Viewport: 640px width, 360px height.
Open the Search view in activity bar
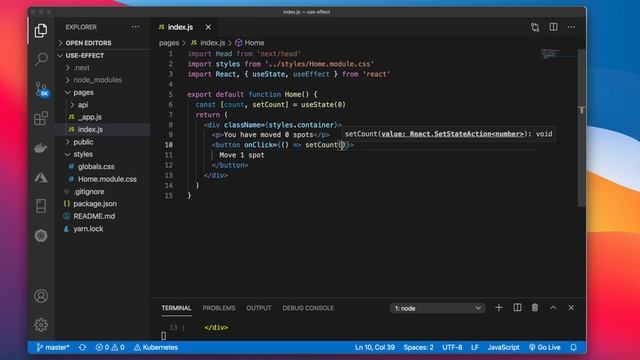tap(41, 60)
